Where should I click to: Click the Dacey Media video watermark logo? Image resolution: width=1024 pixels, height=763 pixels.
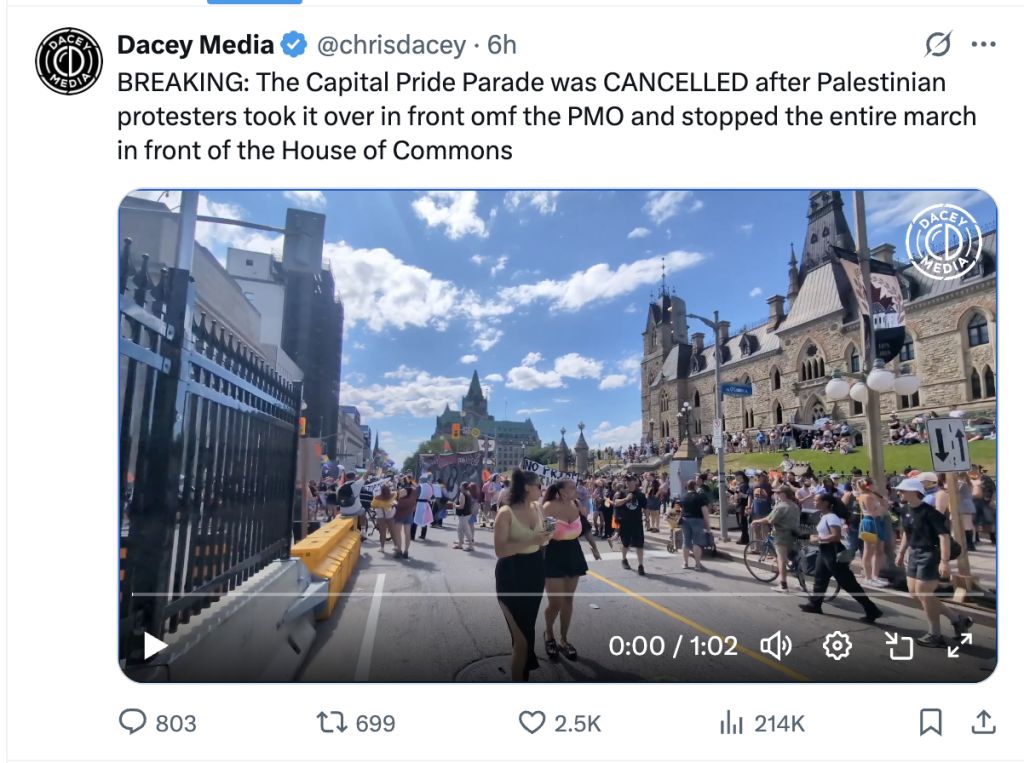944,242
